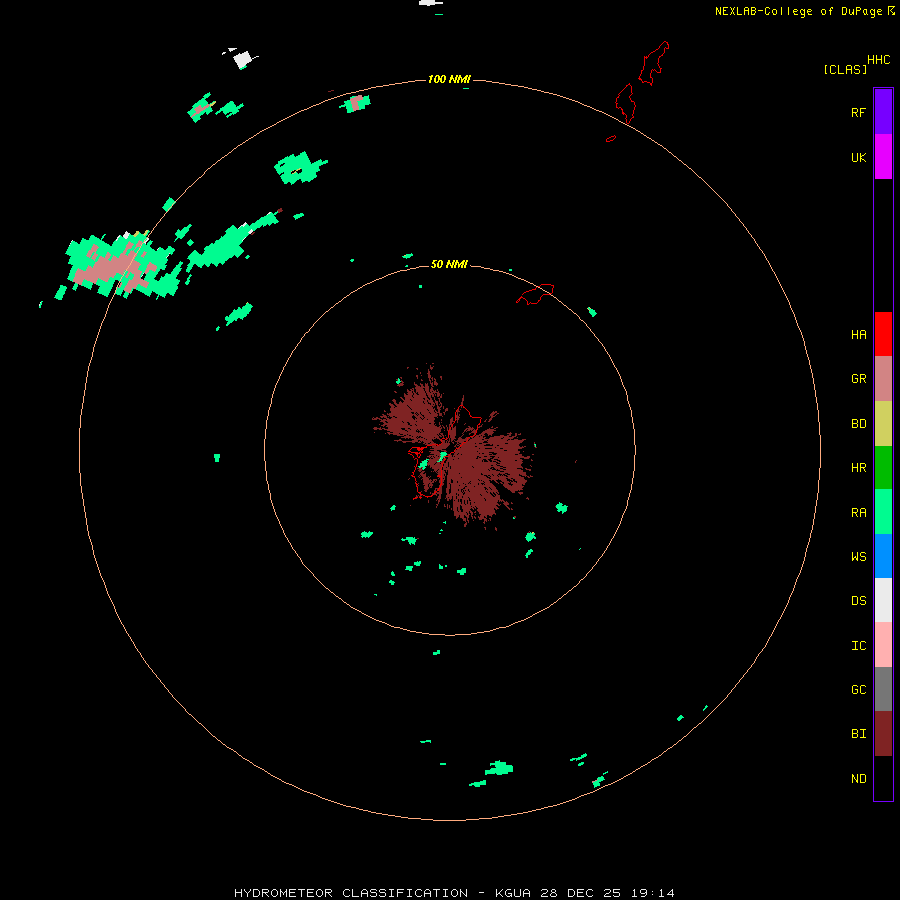Click the large graupel cell crossing the 100 NMI ring
900x900 pixels.
(x=118, y=265)
